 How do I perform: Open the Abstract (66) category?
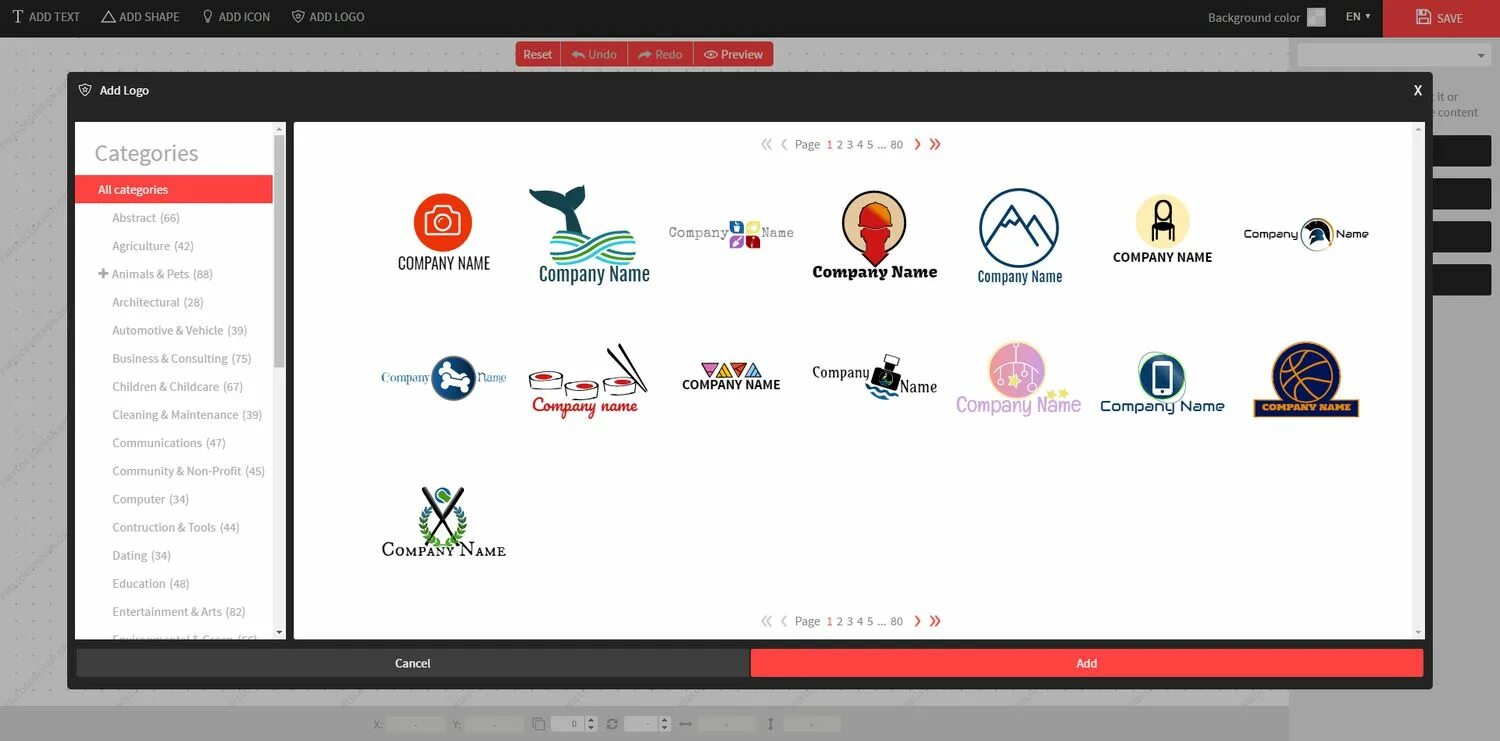[x=146, y=217]
